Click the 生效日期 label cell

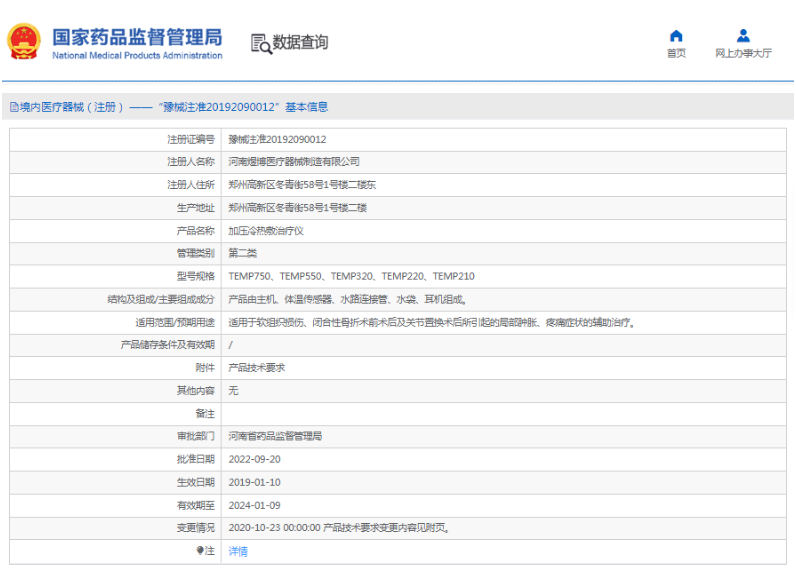point(115,483)
